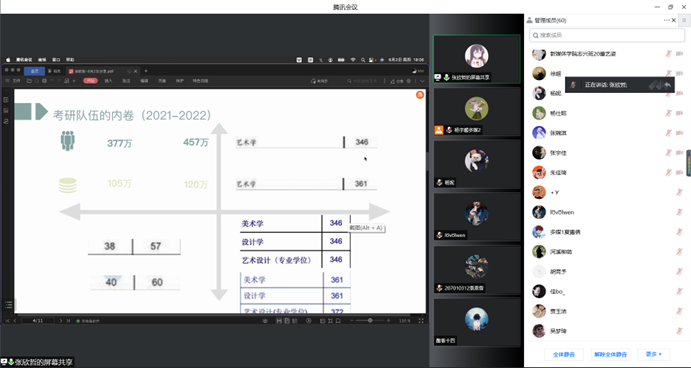Select the top video tile of the screen sharer
691x368 pixels.
[476, 59]
